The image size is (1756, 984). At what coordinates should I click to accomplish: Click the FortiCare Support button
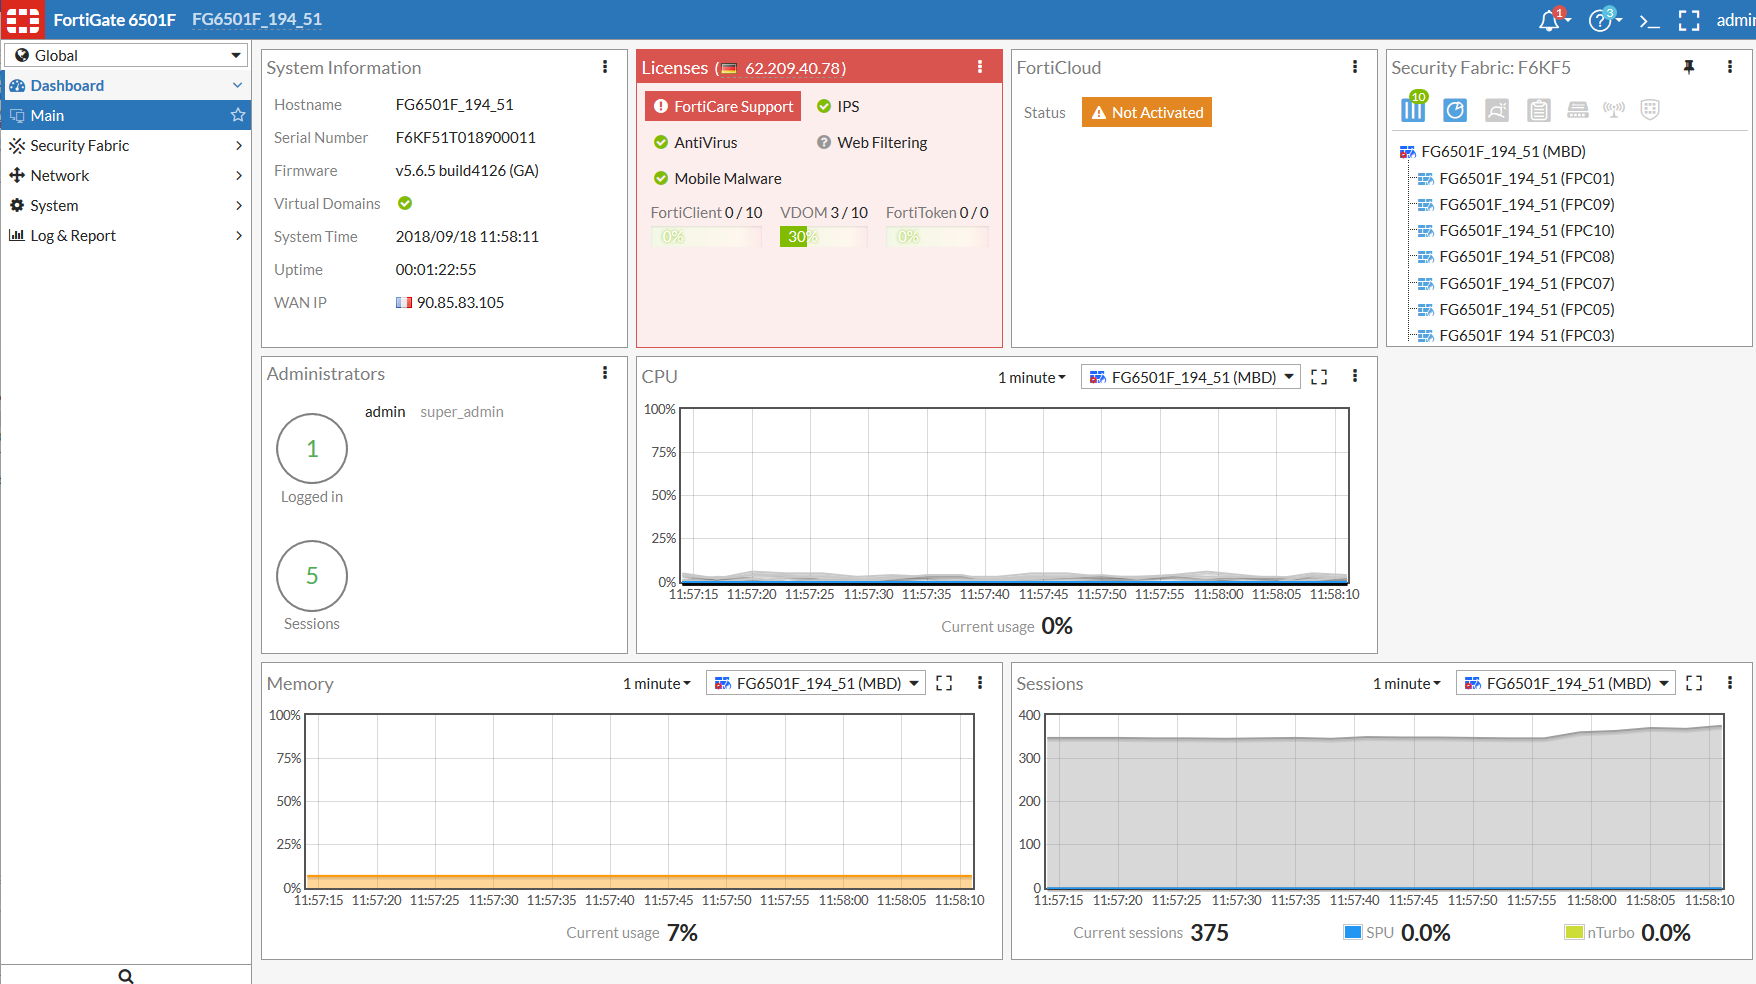(x=723, y=106)
